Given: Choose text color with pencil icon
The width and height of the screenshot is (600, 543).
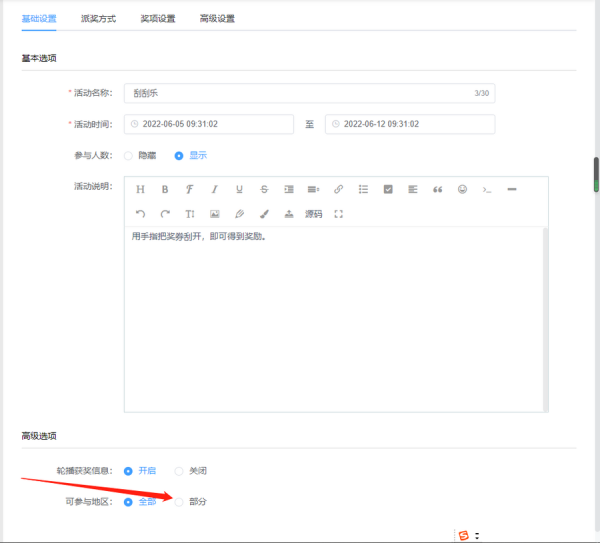Looking at the screenshot, I should tap(239, 214).
